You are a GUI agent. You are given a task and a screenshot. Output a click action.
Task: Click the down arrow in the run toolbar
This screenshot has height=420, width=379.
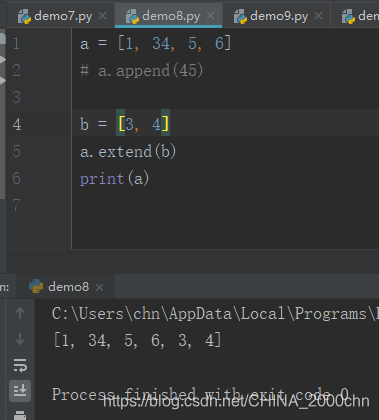tap(20, 339)
